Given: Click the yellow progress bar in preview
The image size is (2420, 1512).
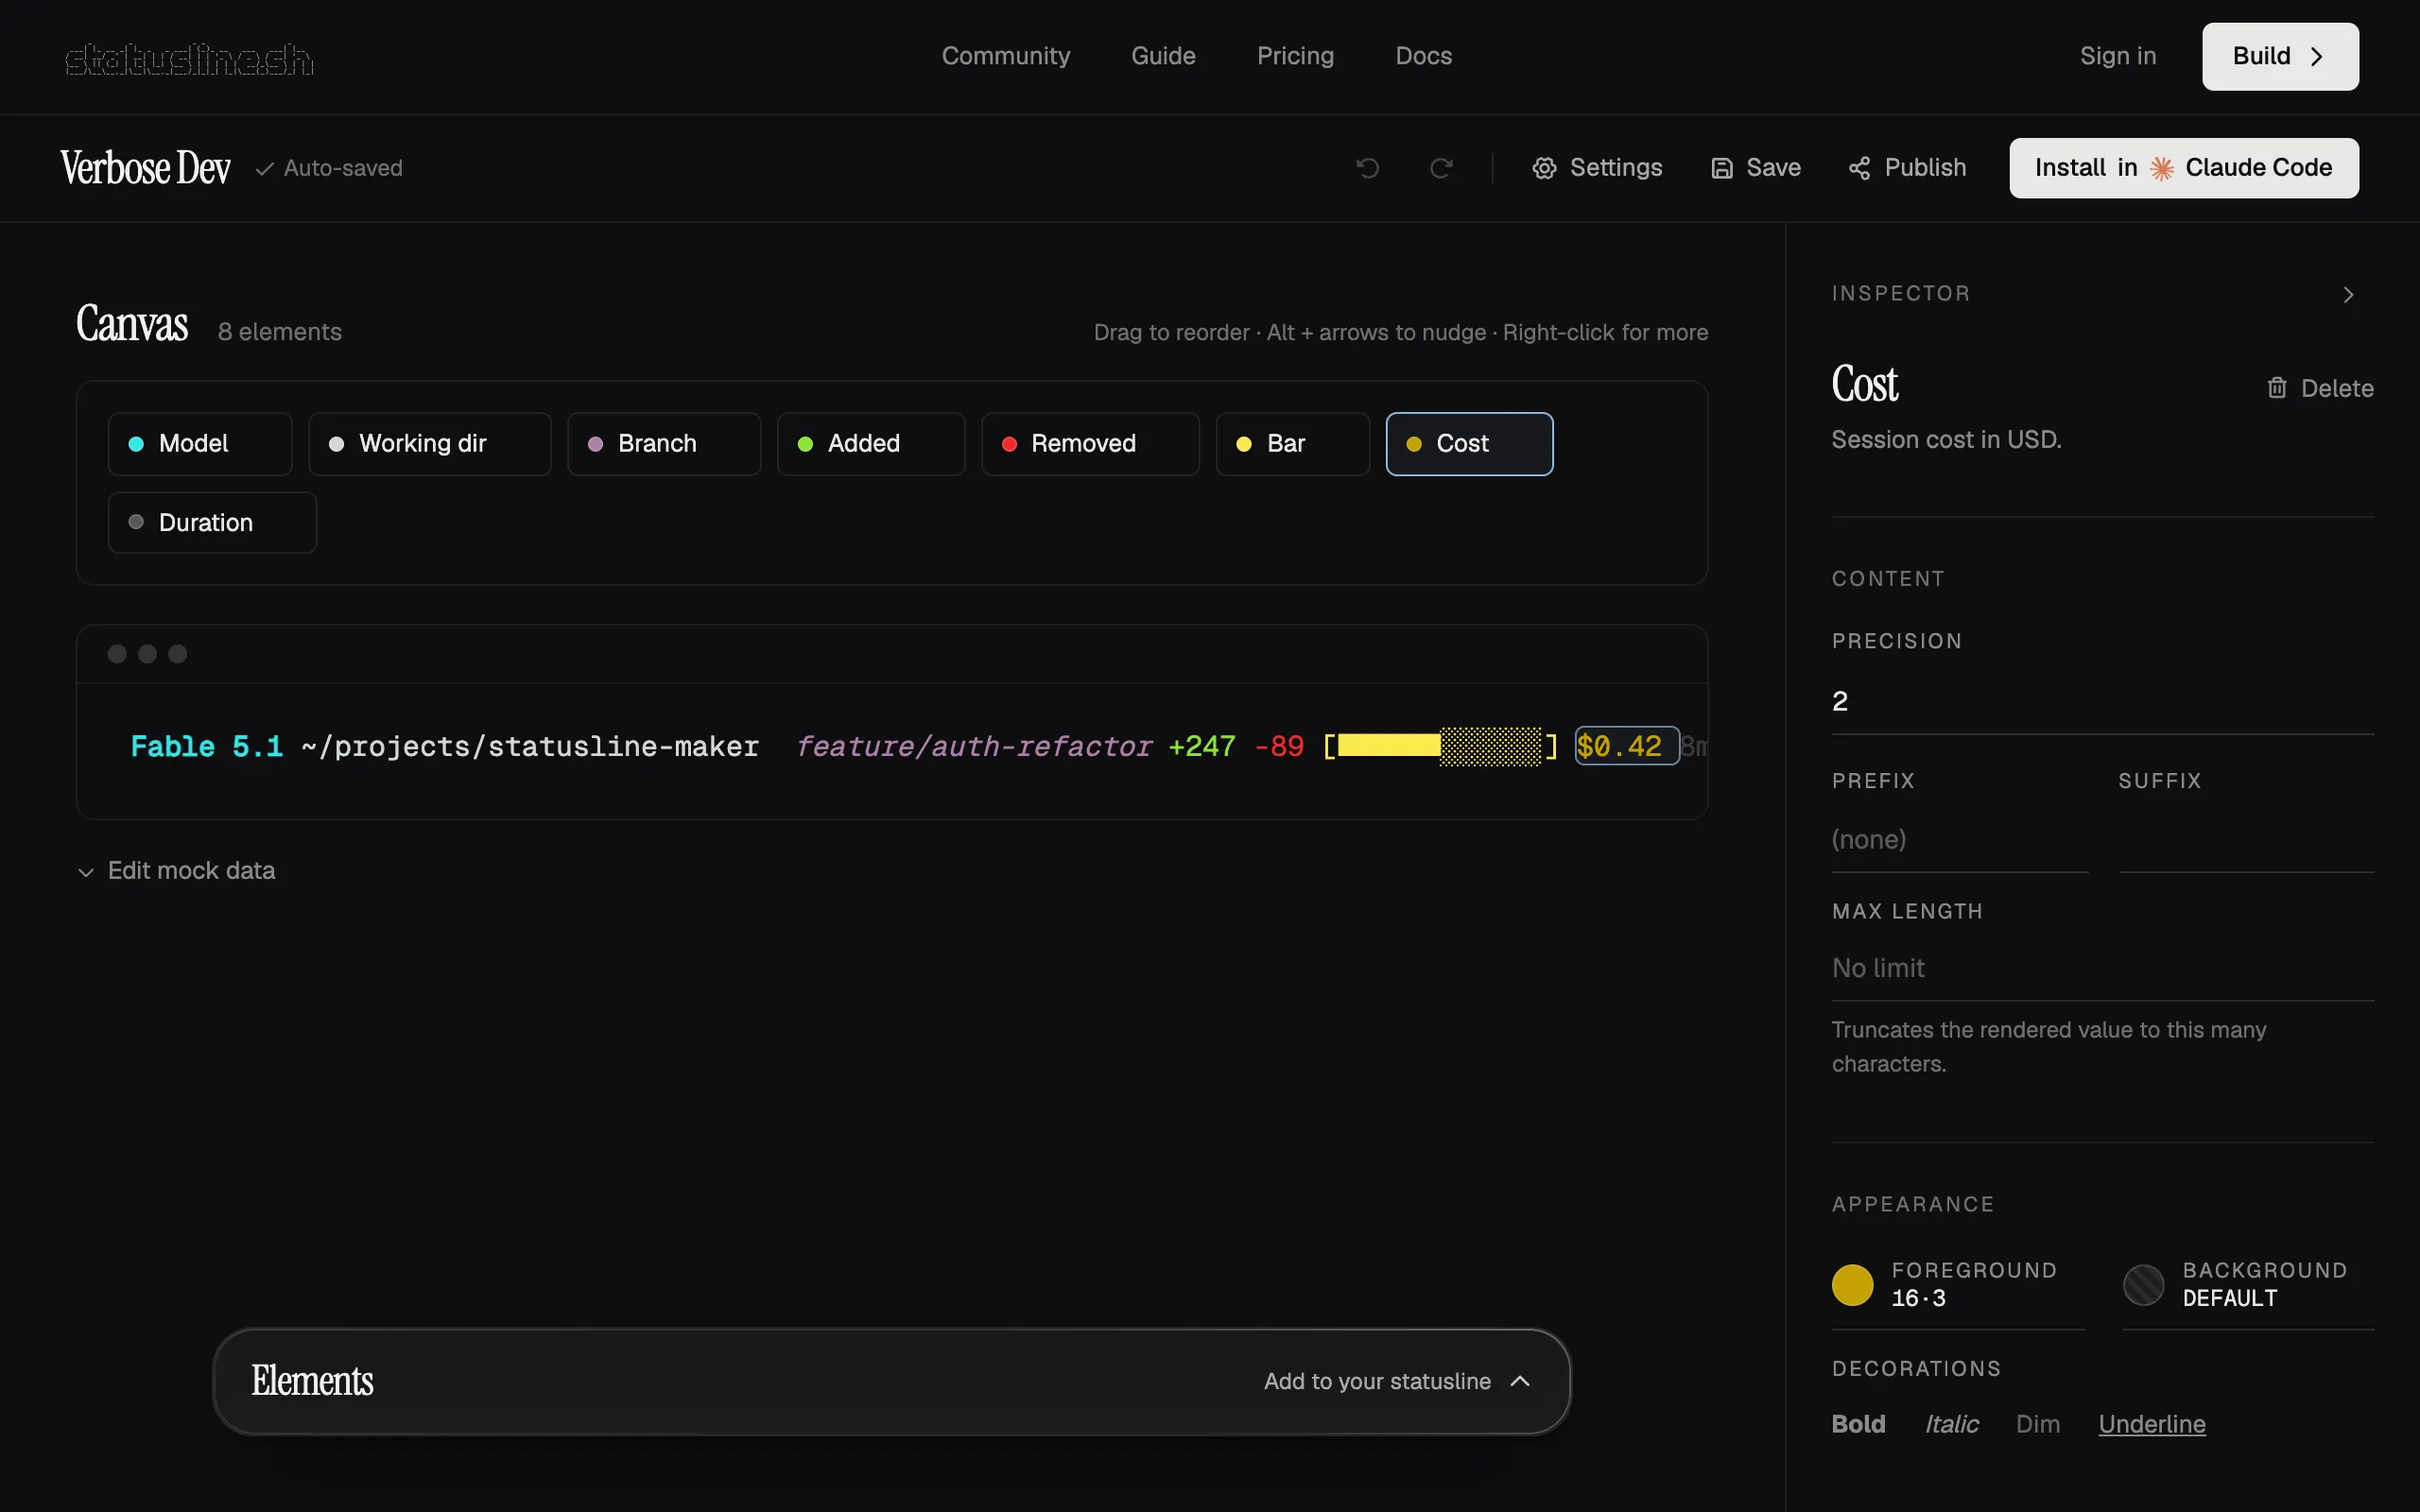Looking at the screenshot, I should pyautogui.click(x=1440, y=746).
